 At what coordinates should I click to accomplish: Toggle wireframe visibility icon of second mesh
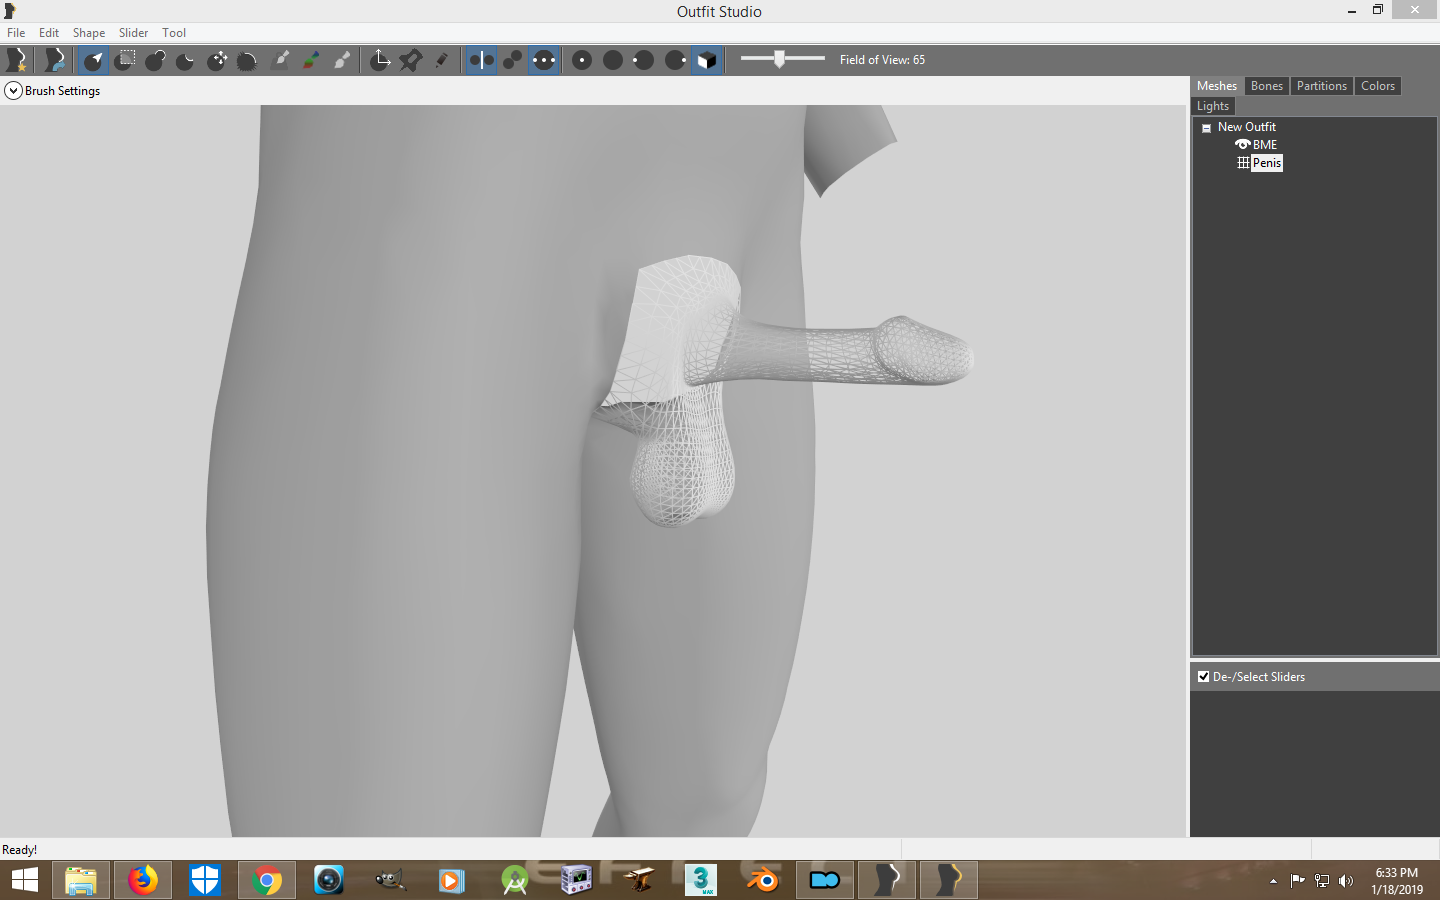[1243, 163]
